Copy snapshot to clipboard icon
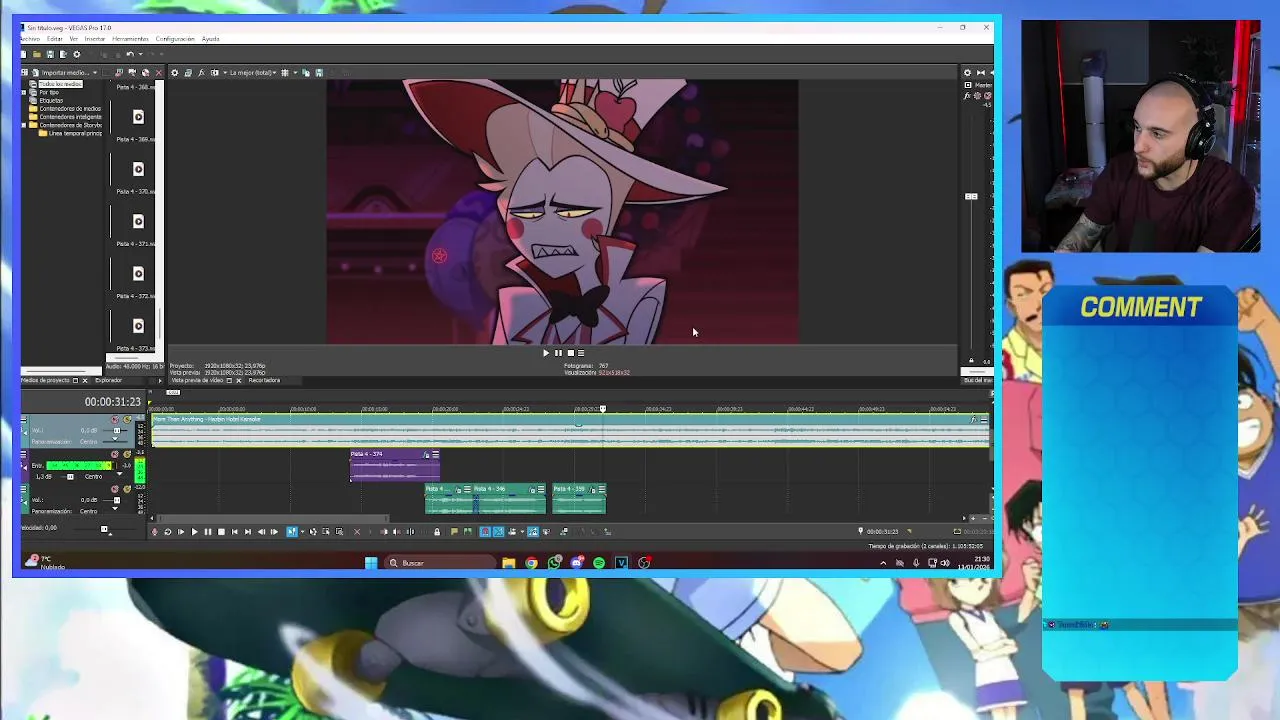 (306, 73)
